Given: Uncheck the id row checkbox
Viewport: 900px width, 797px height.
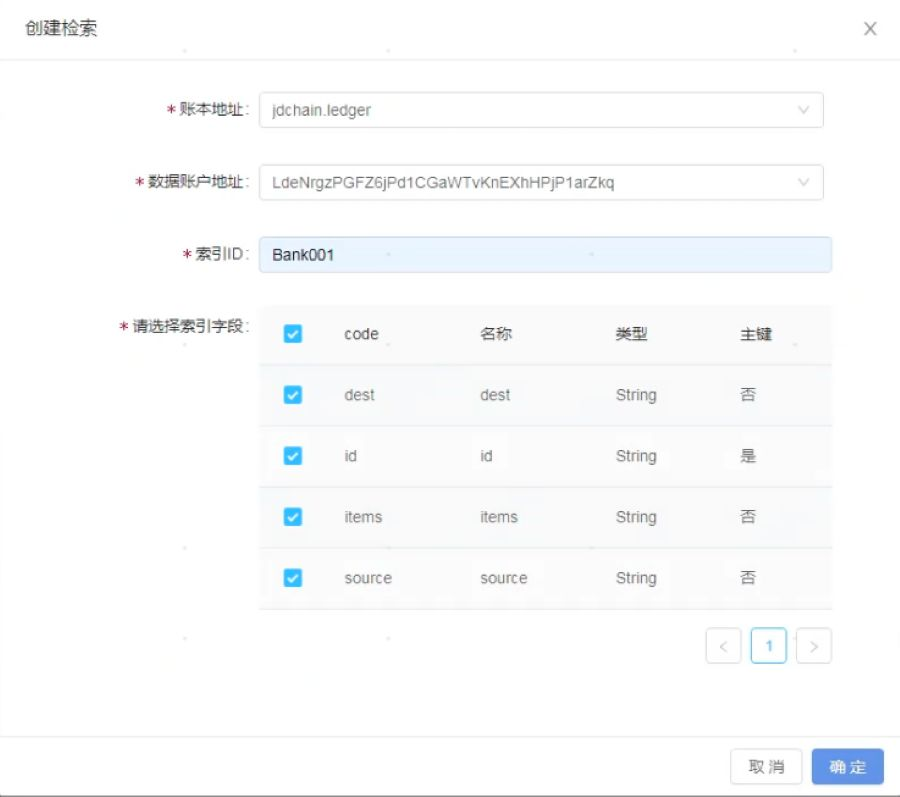Looking at the screenshot, I should 293,456.
